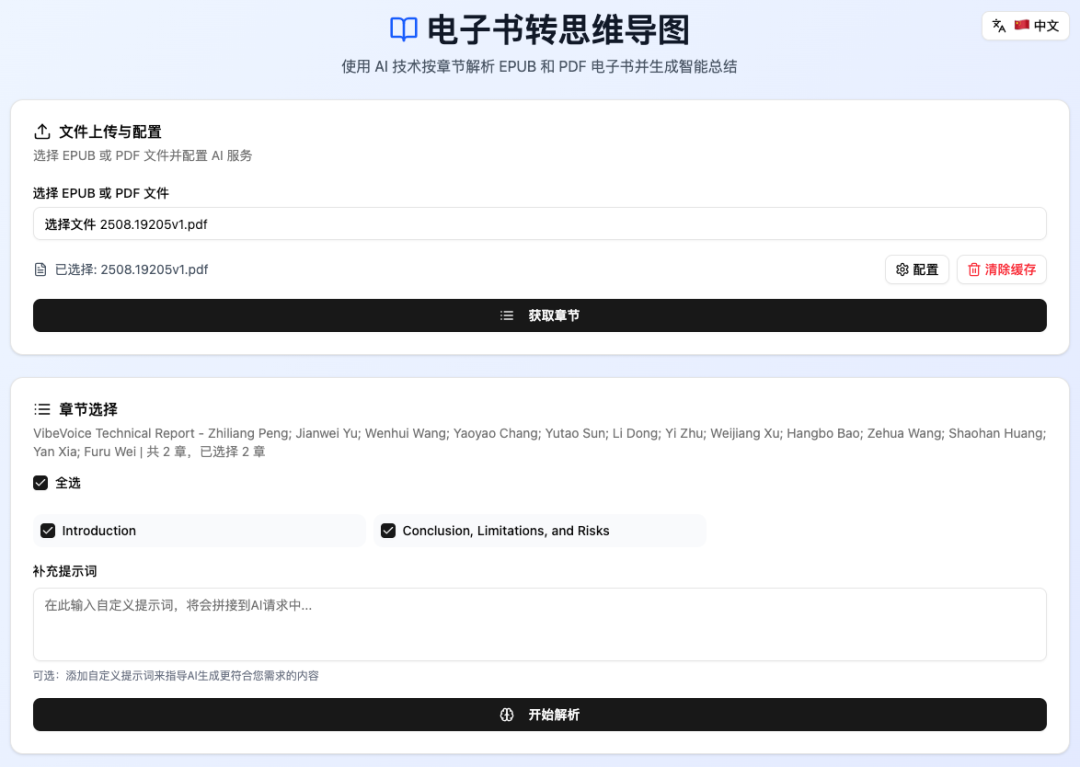The image size is (1080, 767).
Task: Uncheck Conclusion, Limitations, and Risks checkbox
Action: click(388, 530)
